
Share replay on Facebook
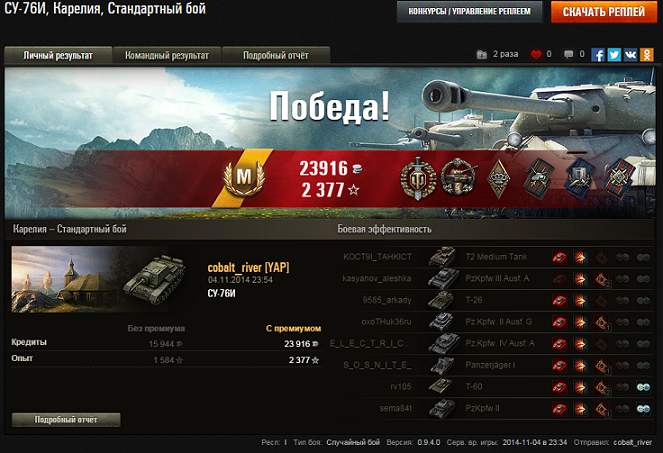coord(597,55)
